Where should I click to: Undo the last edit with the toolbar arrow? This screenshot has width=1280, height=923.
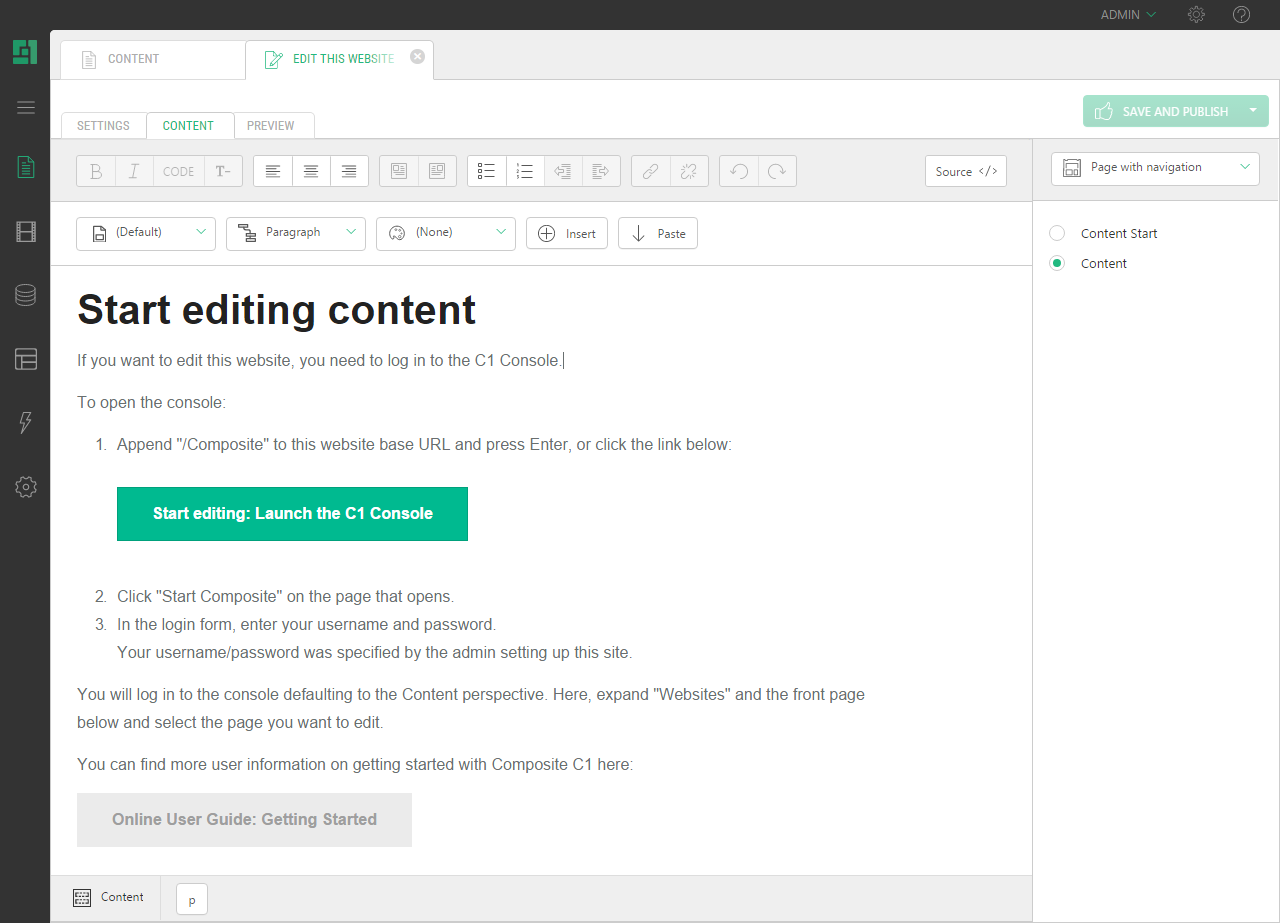(x=739, y=171)
